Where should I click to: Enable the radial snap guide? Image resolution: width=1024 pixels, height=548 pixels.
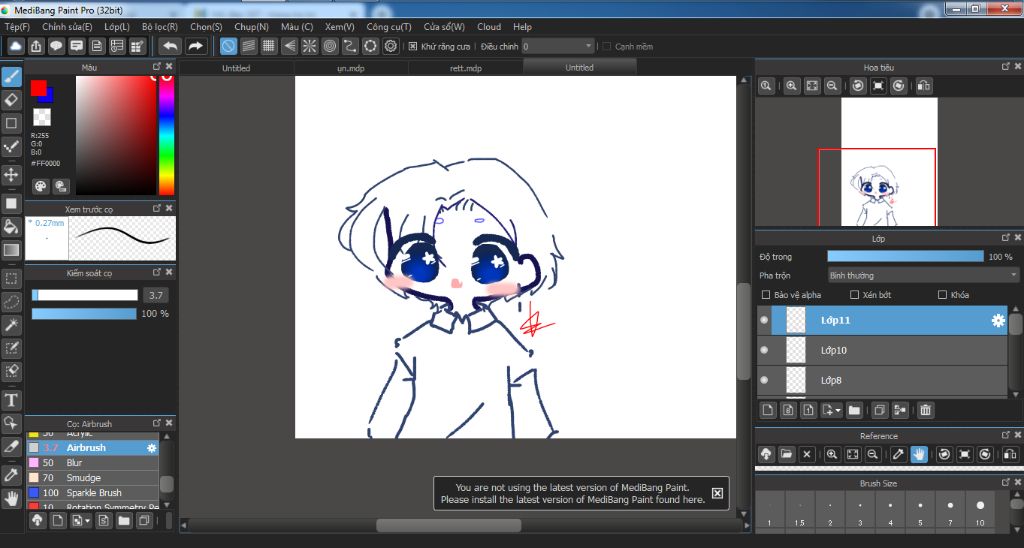click(x=310, y=46)
